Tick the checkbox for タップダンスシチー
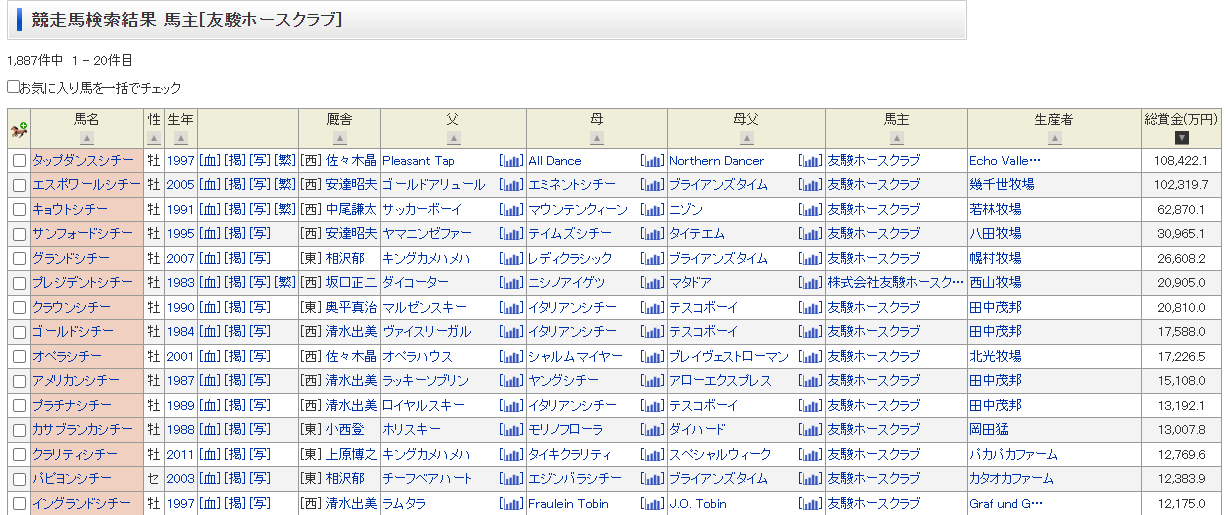Screen dimensions: 1227x515 point(19,161)
